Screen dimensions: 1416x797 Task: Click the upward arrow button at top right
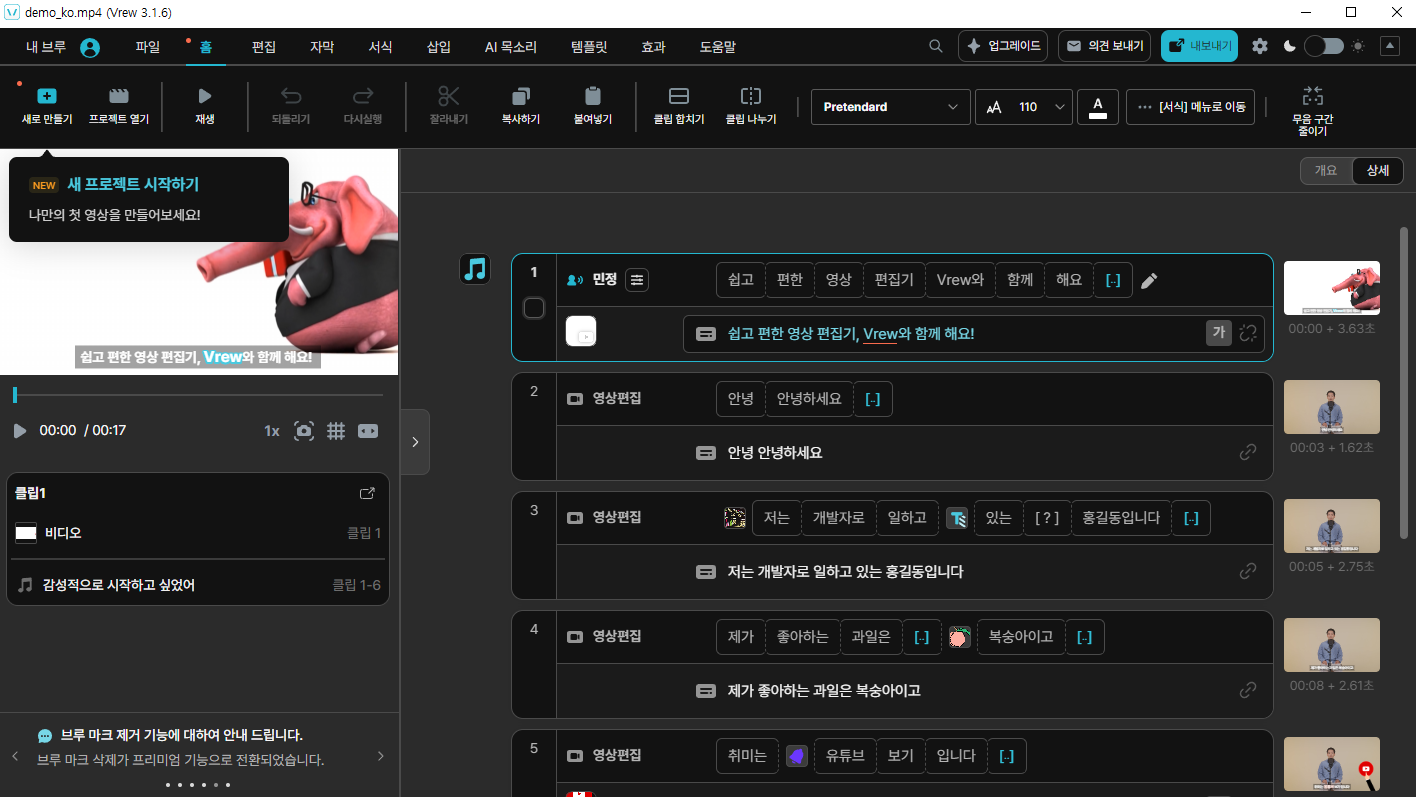[x=1390, y=46]
